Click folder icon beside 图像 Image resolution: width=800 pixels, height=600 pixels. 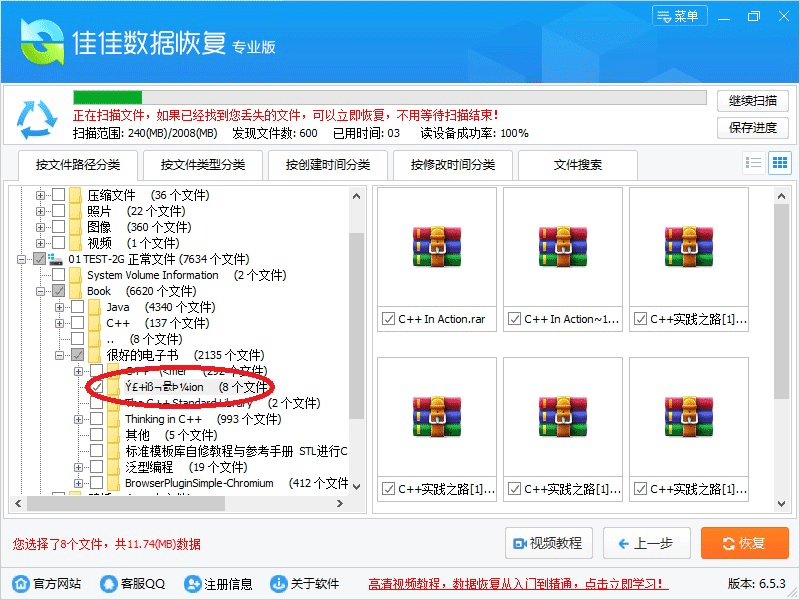(x=76, y=227)
